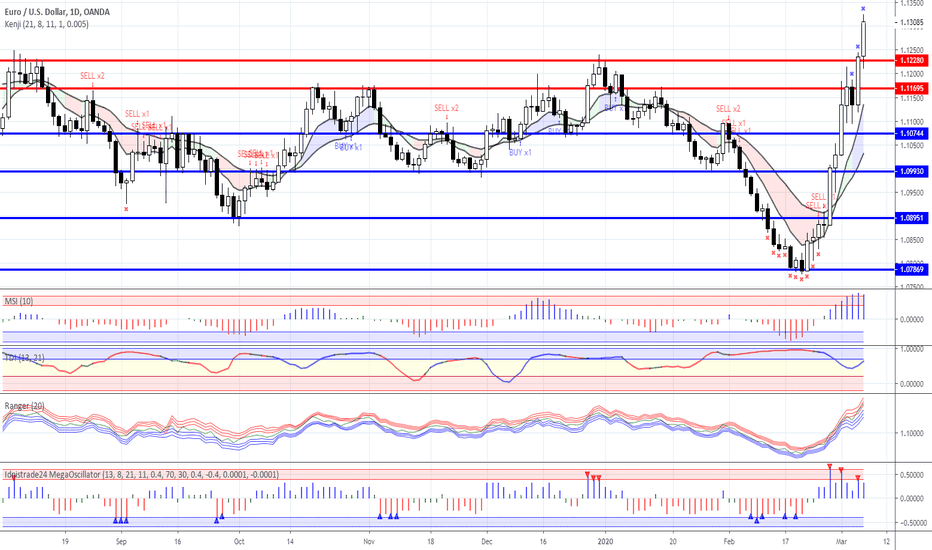Select the blue 1.09930 price label
This screenshot has height=550, width=932.
click(912, 171)
